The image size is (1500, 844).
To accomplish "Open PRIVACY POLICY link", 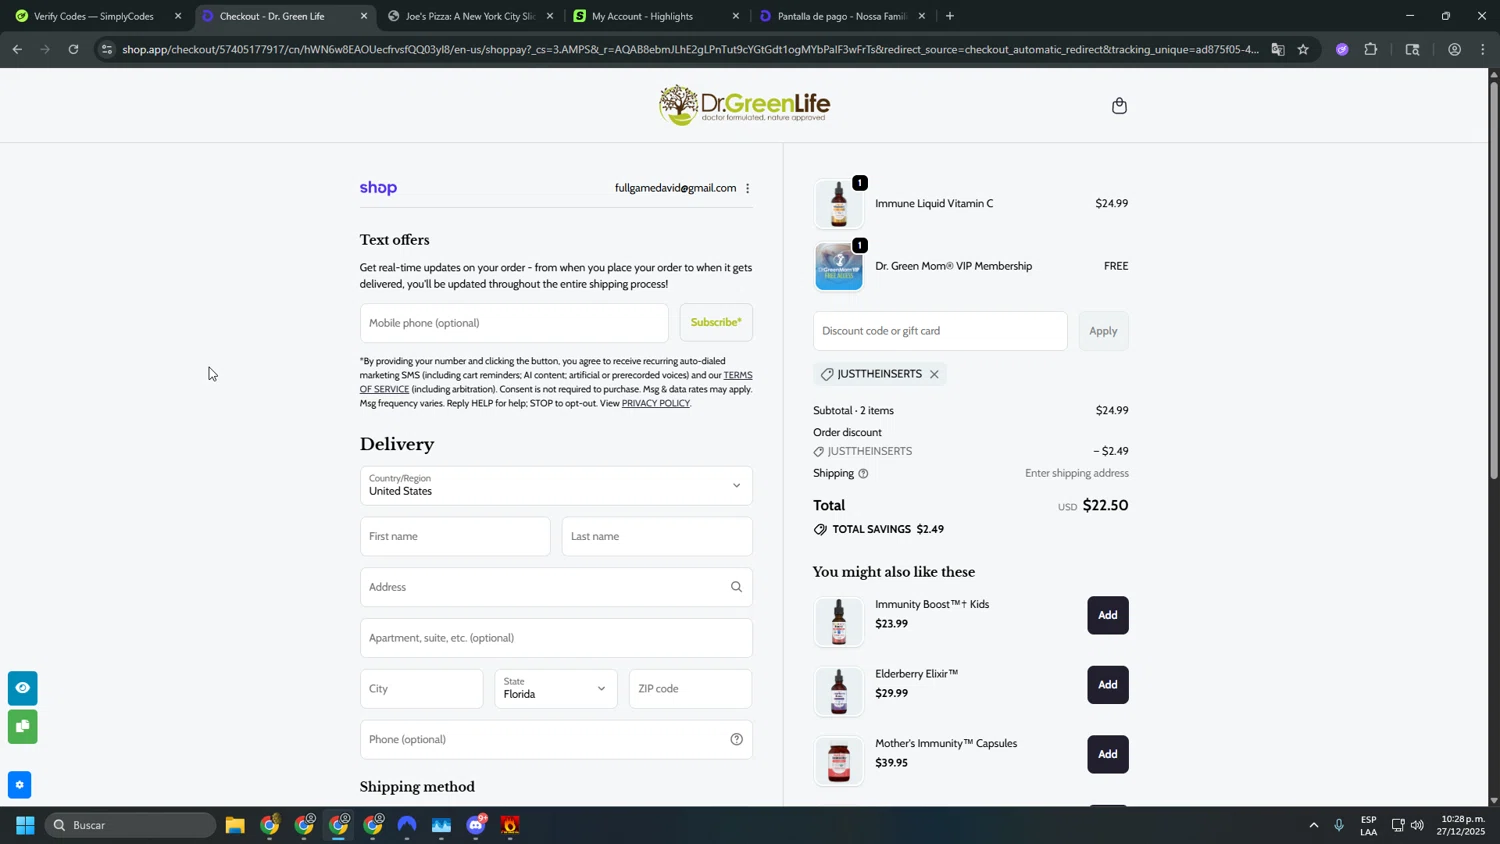I will (656, 403).
